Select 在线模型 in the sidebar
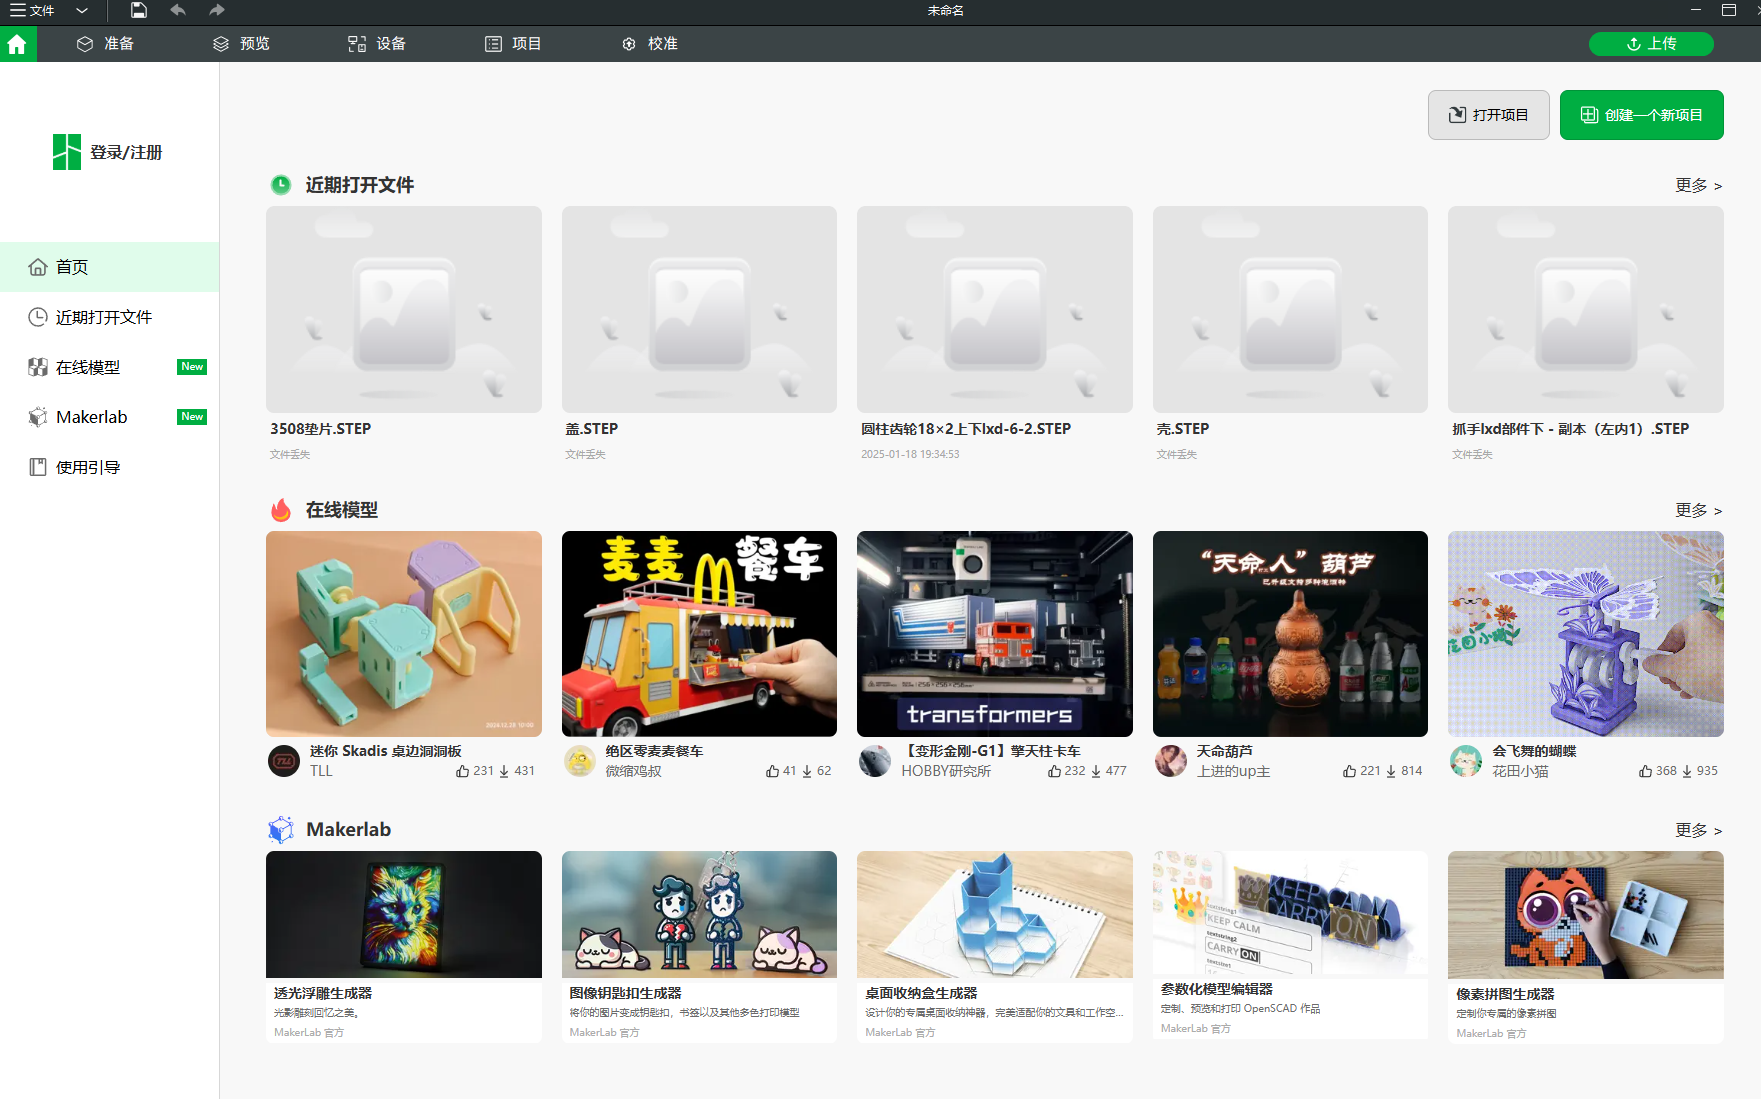 click(x=110, y=367)
